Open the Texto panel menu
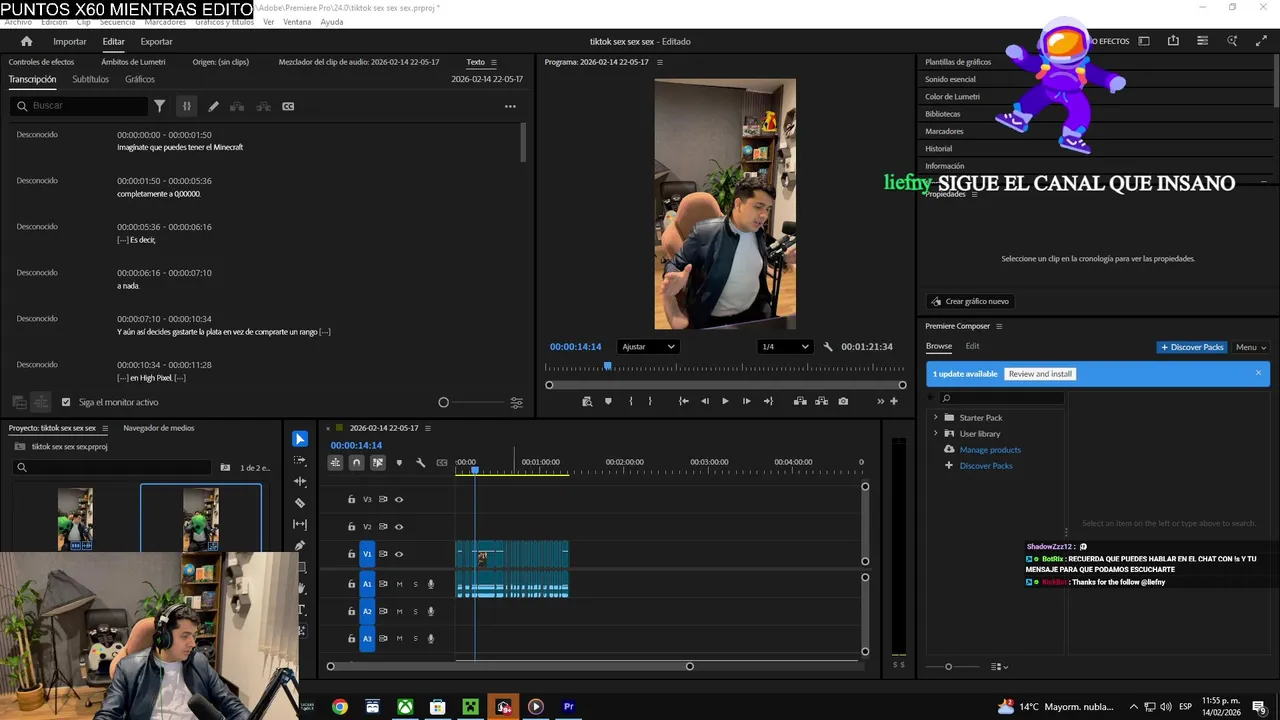 tap(493, 62)
